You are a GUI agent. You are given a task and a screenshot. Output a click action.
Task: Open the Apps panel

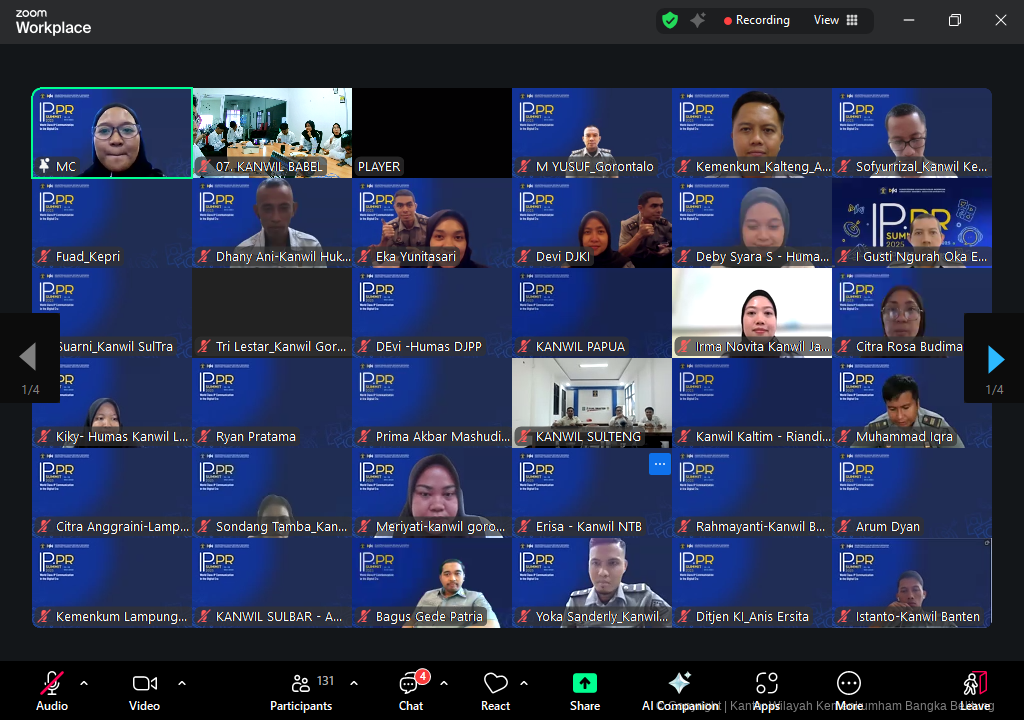(767, 691)
